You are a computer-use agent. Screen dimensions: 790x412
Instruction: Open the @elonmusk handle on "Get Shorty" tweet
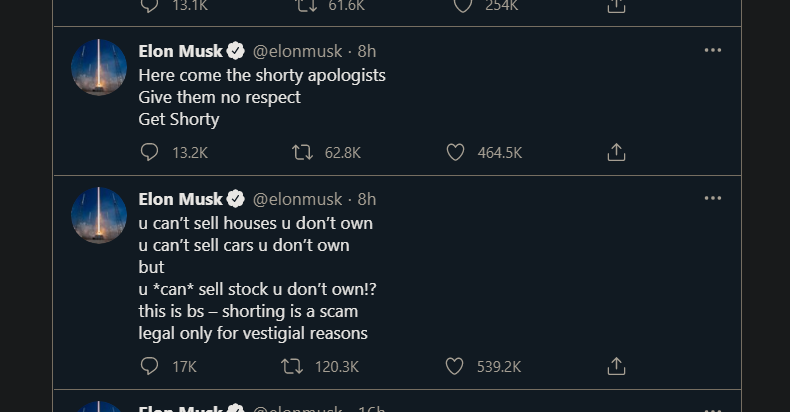pos(295,51)
